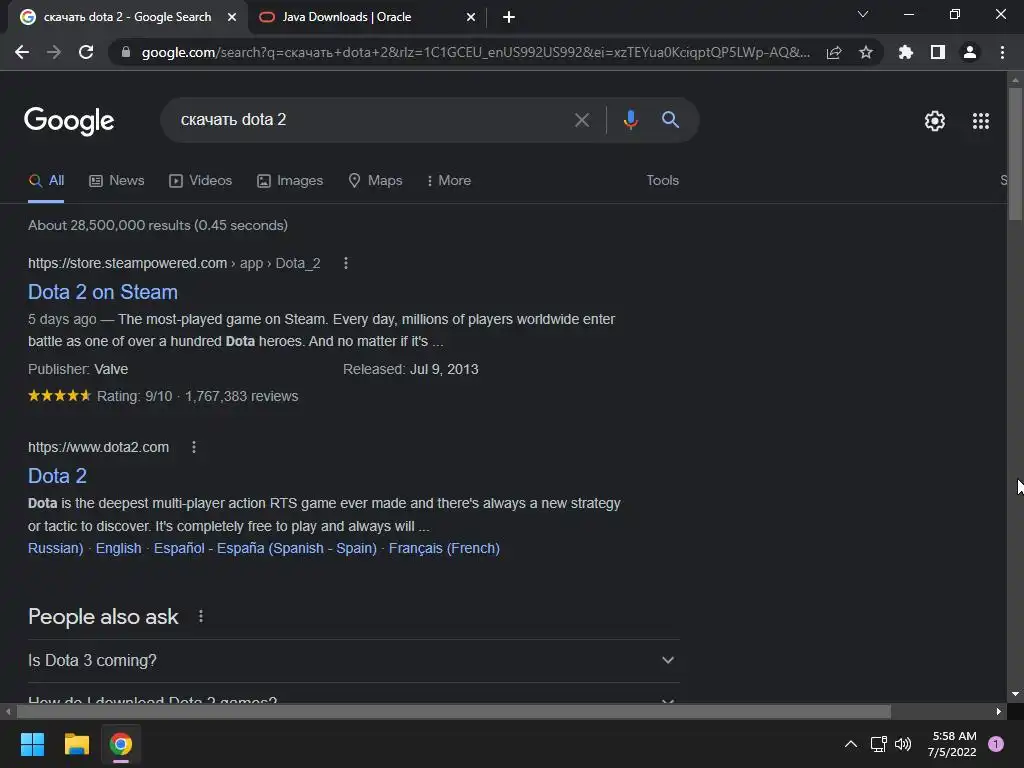Switch to News results
This screenshot has height=768, width=1024.
[x=117, y=181]
